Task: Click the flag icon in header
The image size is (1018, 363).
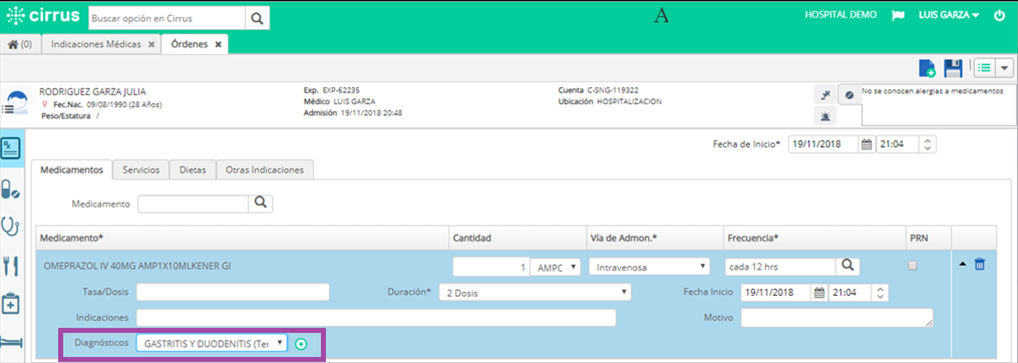Action: 899,16
